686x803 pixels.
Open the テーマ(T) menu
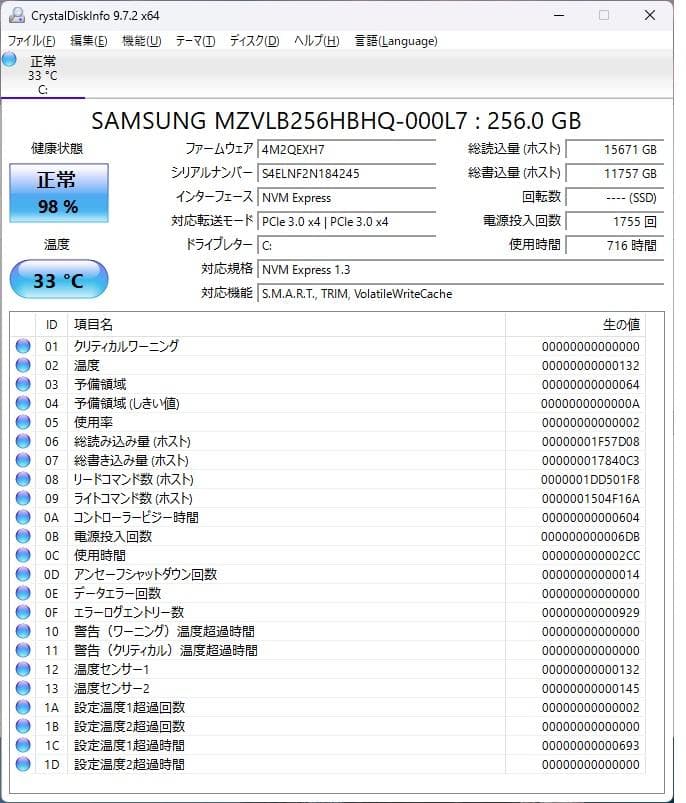tap(195, 41)
